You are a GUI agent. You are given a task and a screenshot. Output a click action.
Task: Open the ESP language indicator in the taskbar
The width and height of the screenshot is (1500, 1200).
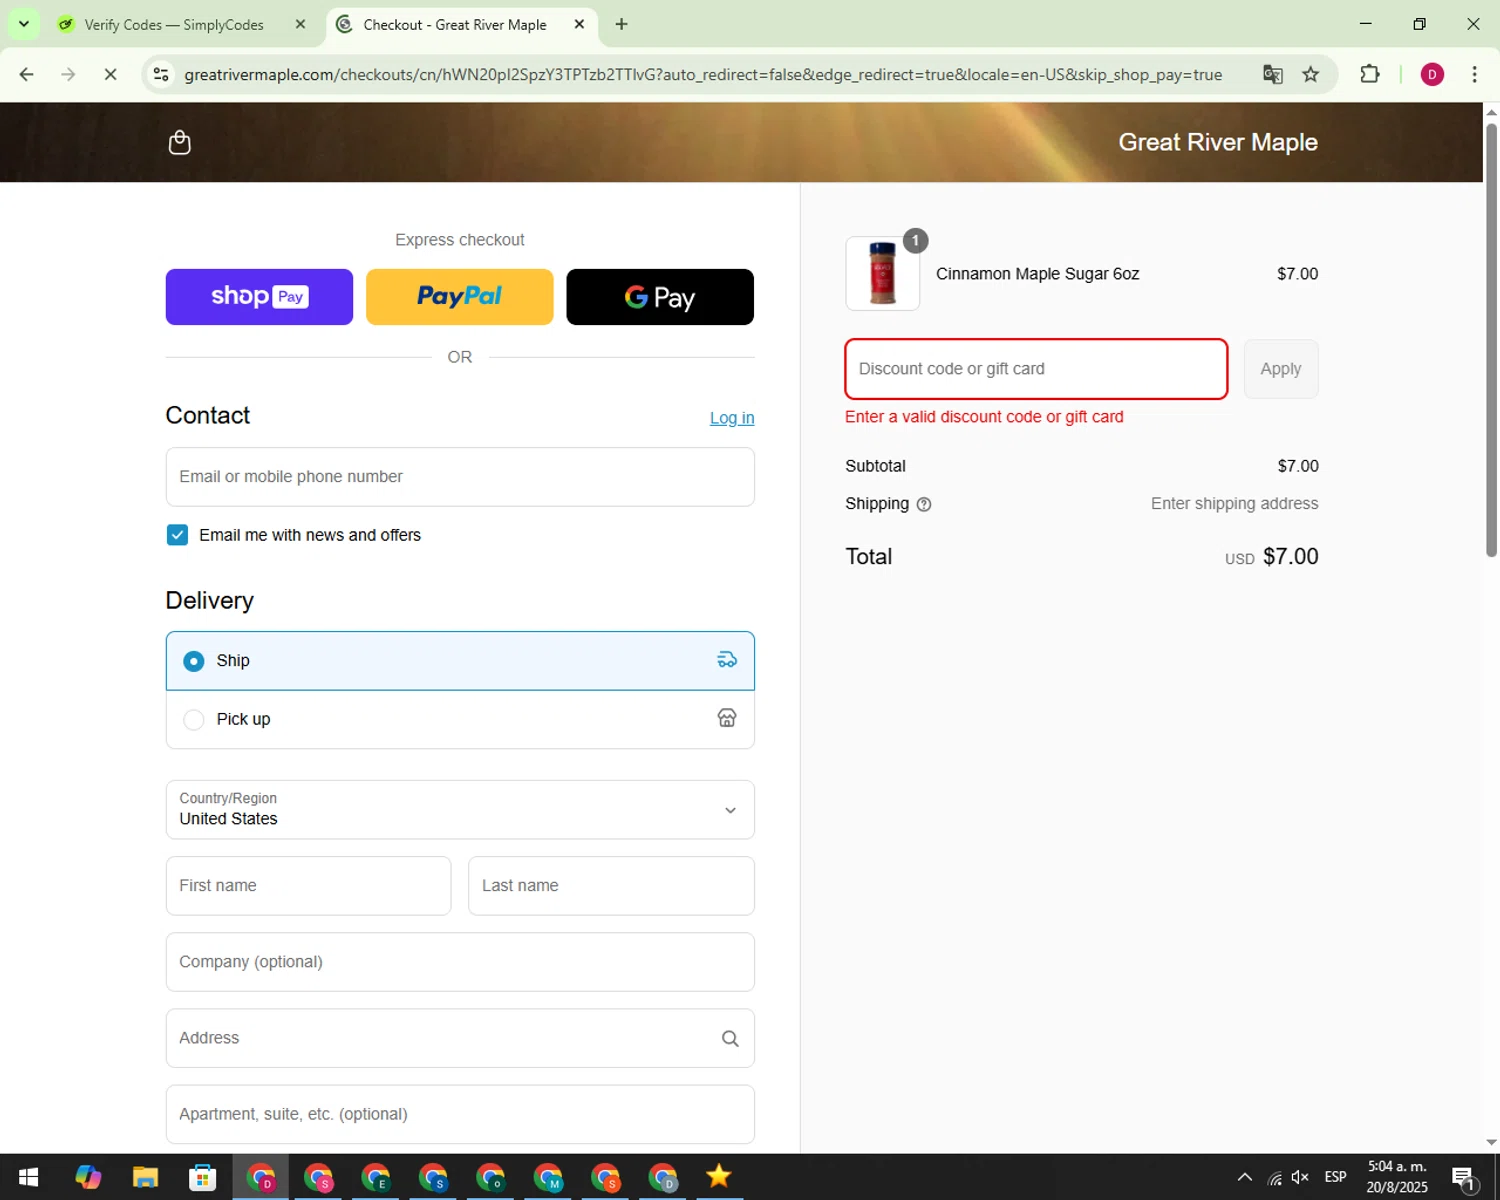pos(1335,1177)
